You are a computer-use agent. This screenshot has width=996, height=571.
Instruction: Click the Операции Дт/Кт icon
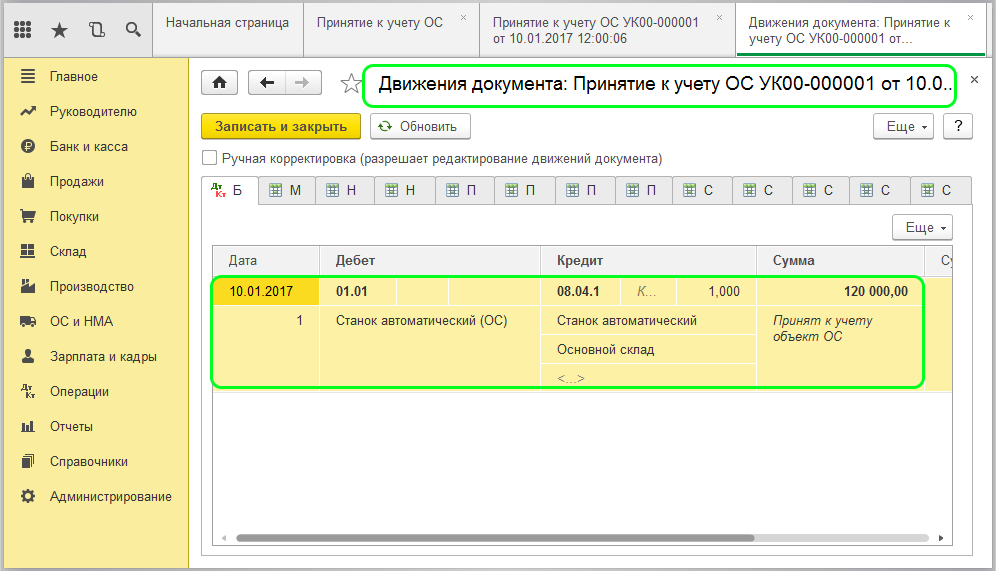click(x=28, y=391)
